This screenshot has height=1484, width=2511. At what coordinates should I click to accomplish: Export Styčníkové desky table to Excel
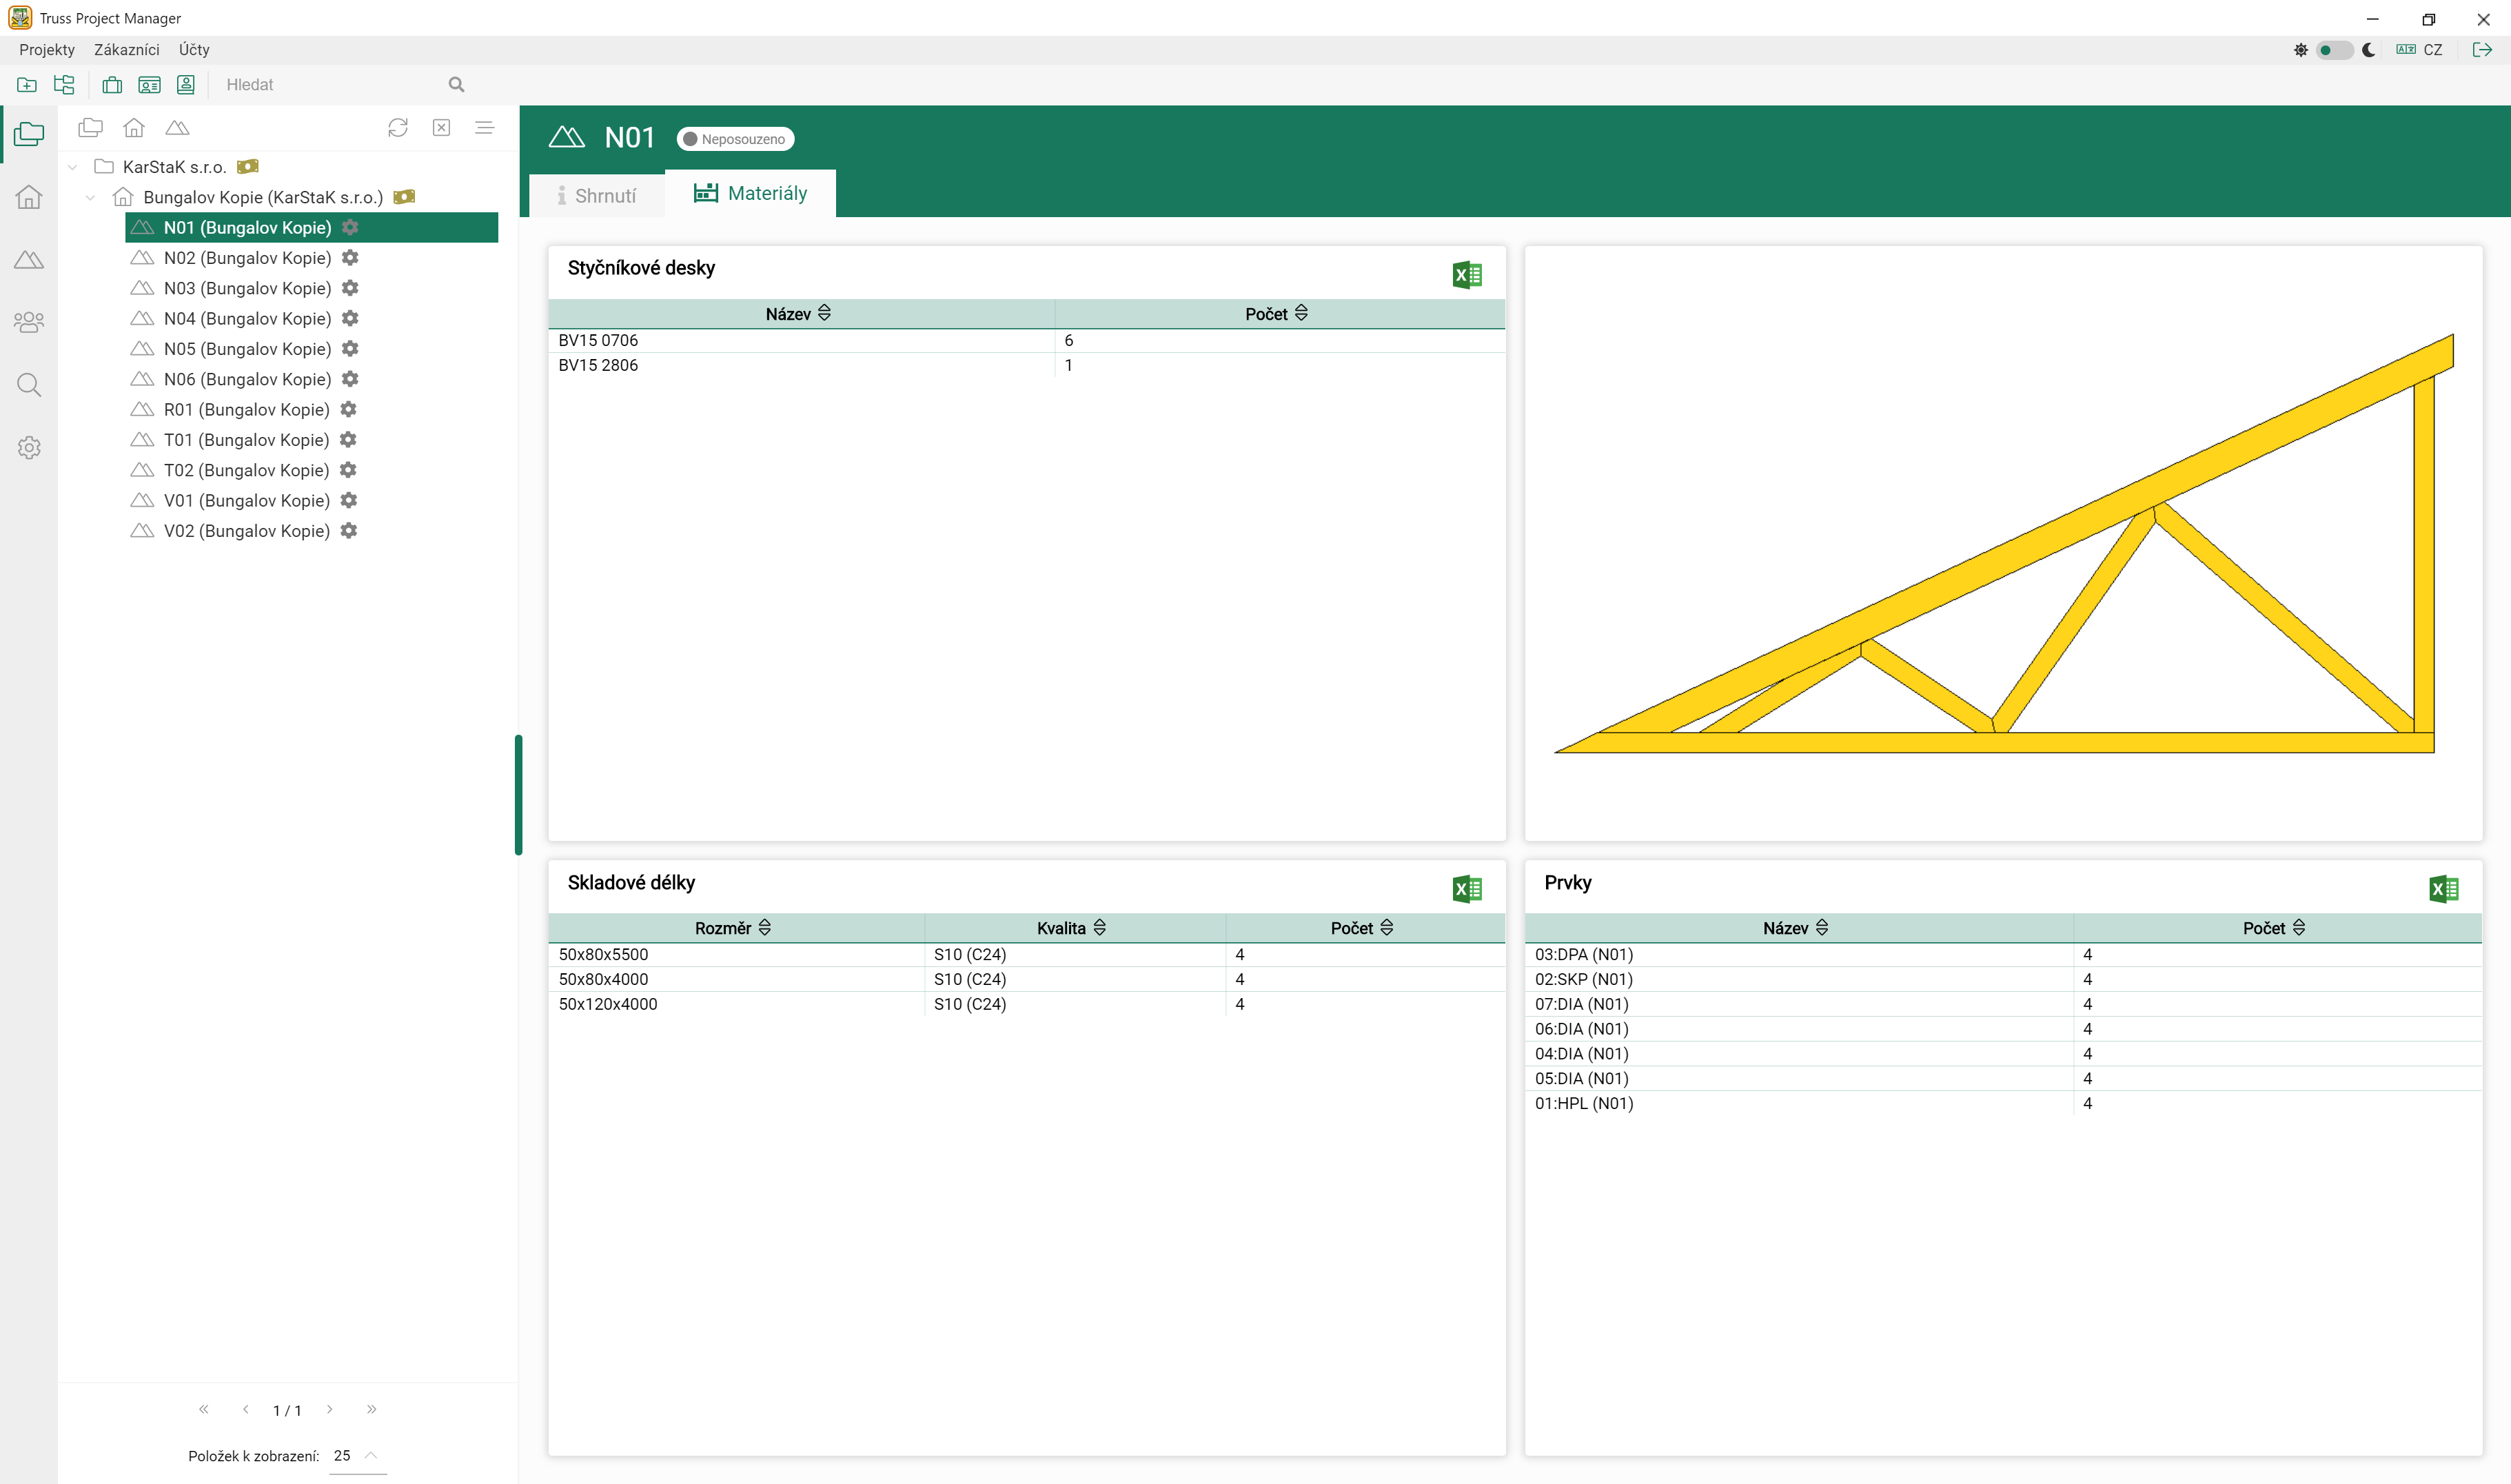(x=1467, y=274)
